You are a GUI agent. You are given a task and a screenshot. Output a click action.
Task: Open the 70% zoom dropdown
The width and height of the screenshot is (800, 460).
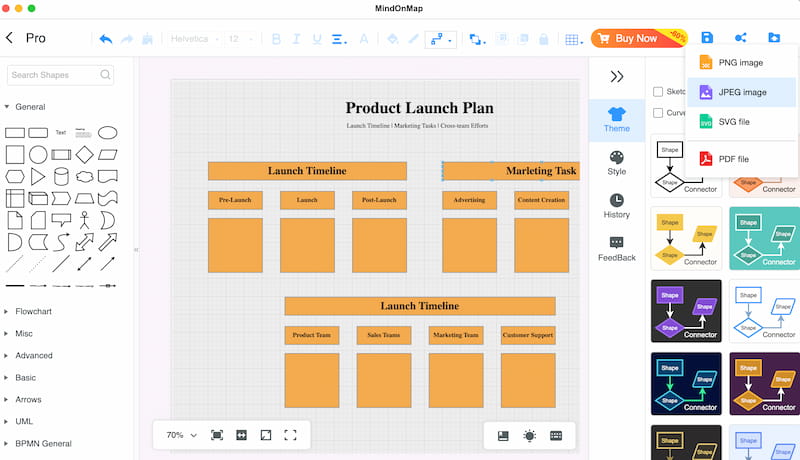pos(181,435)
